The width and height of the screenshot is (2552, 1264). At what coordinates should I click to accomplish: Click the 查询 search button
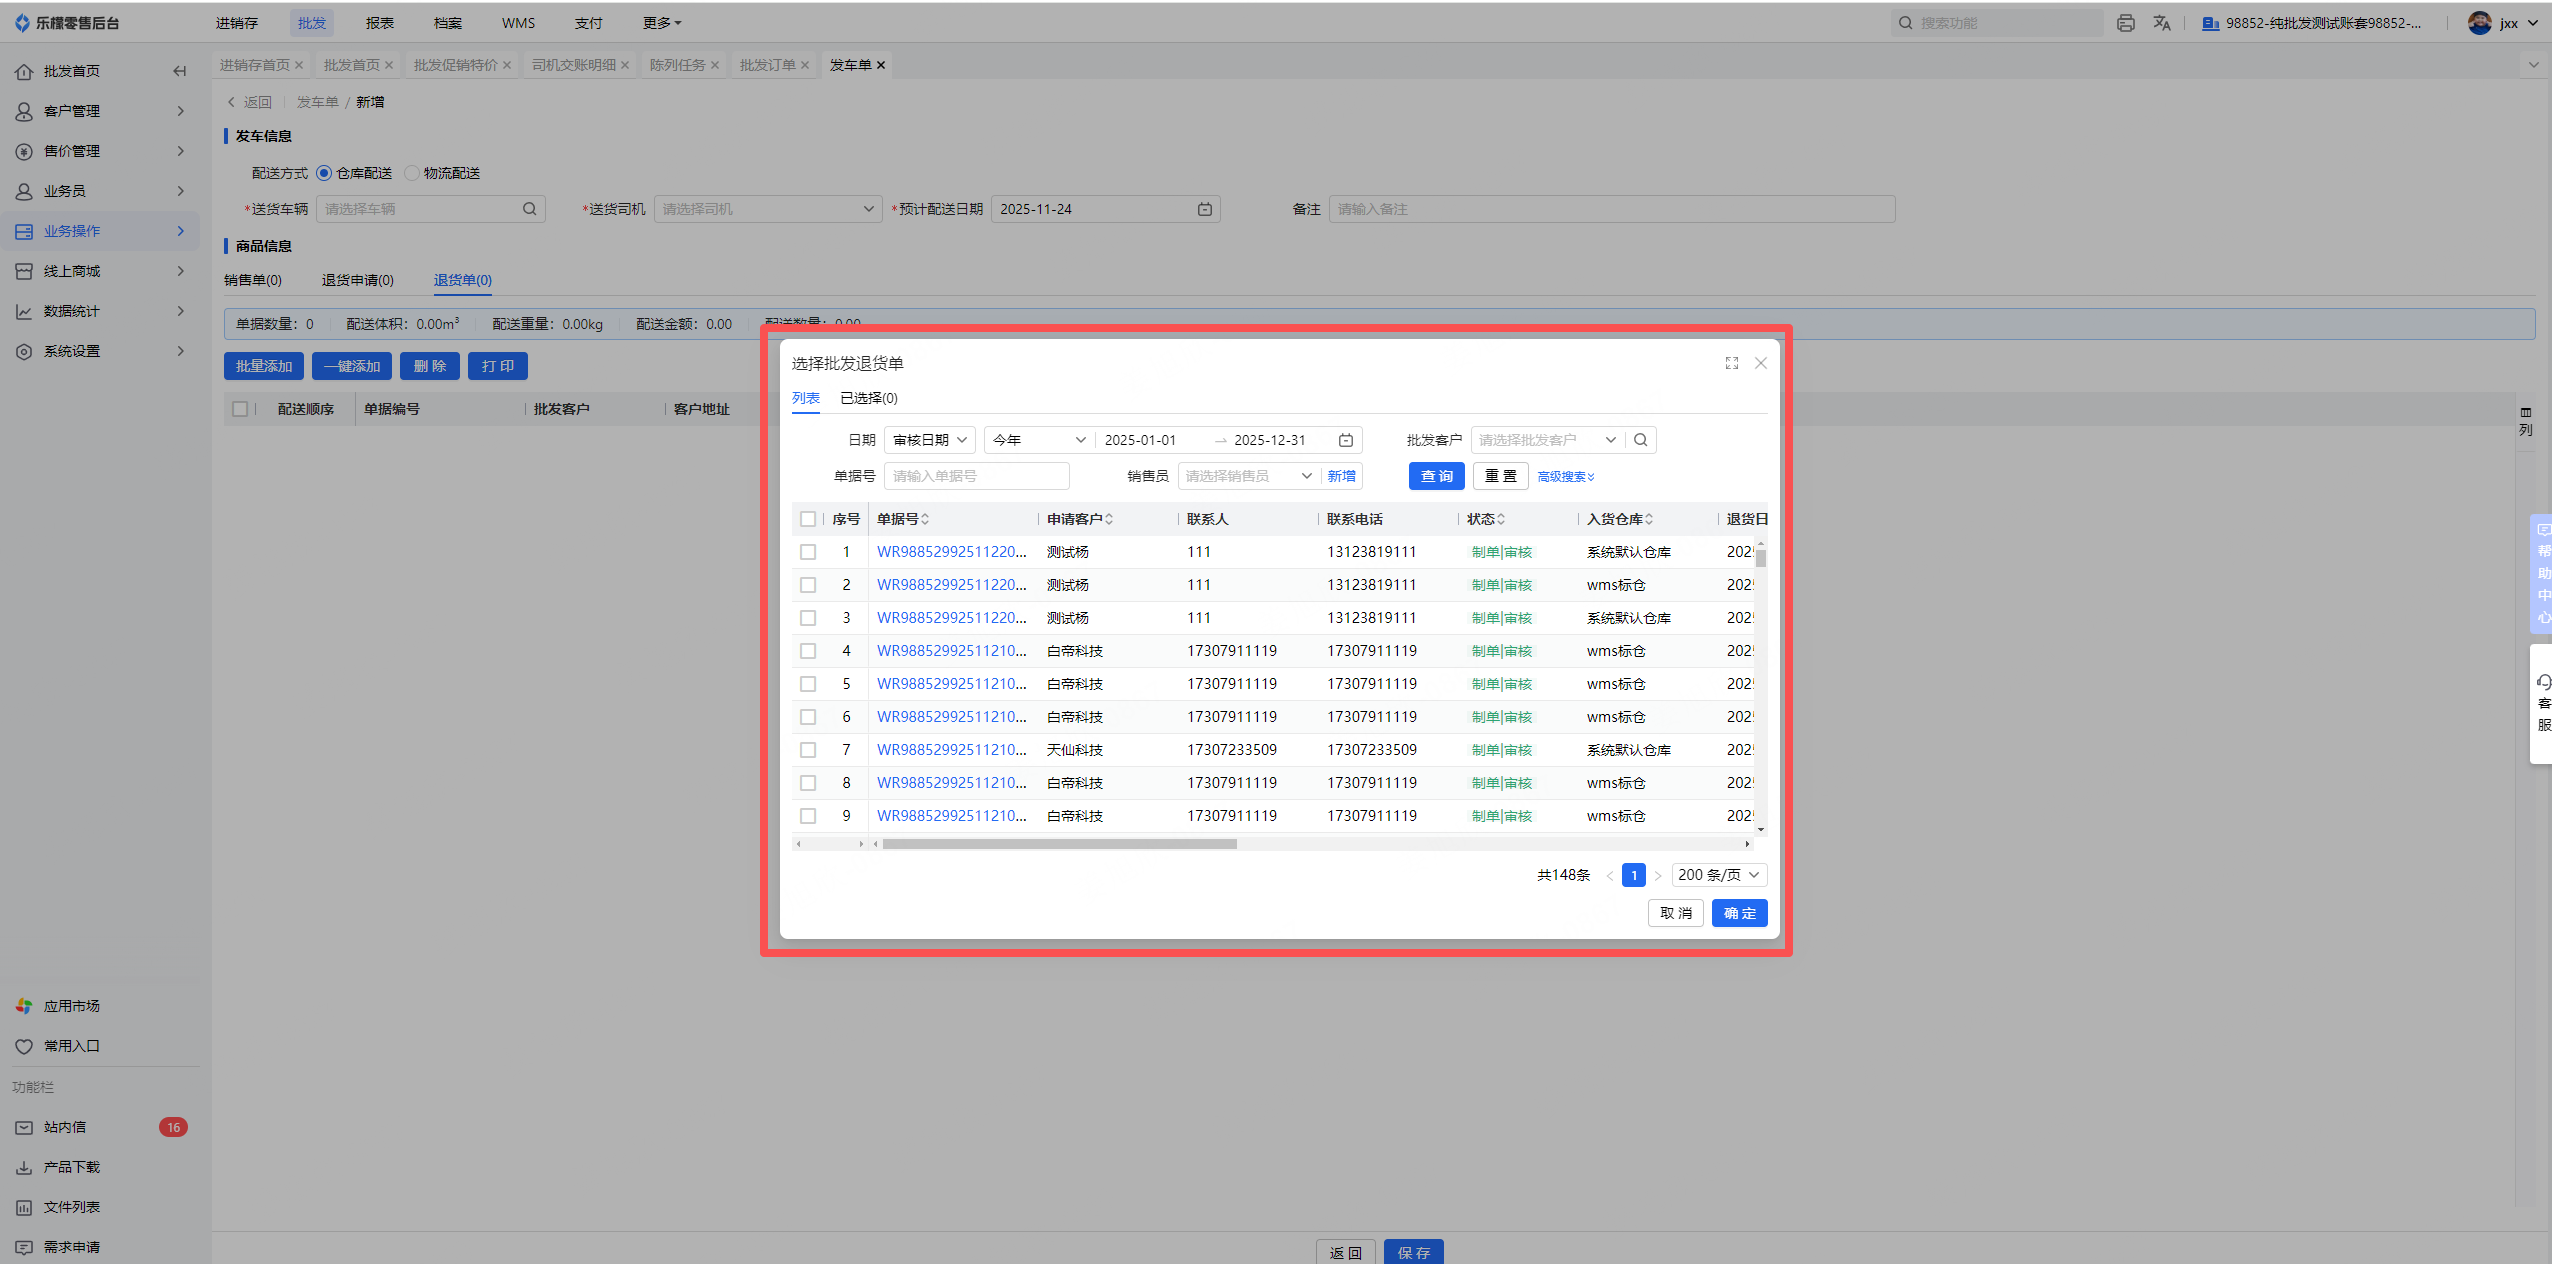pyautogui.click(x=1436, y=476)
